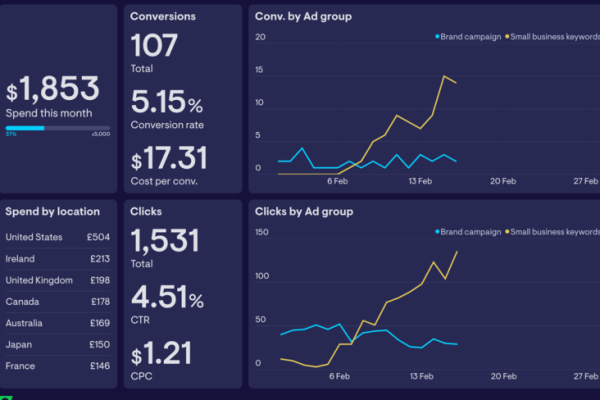The height and width of the screenshot is (400, 600).
Task: Click the Spend by location widget title
Action: click(x=52, y=211)
